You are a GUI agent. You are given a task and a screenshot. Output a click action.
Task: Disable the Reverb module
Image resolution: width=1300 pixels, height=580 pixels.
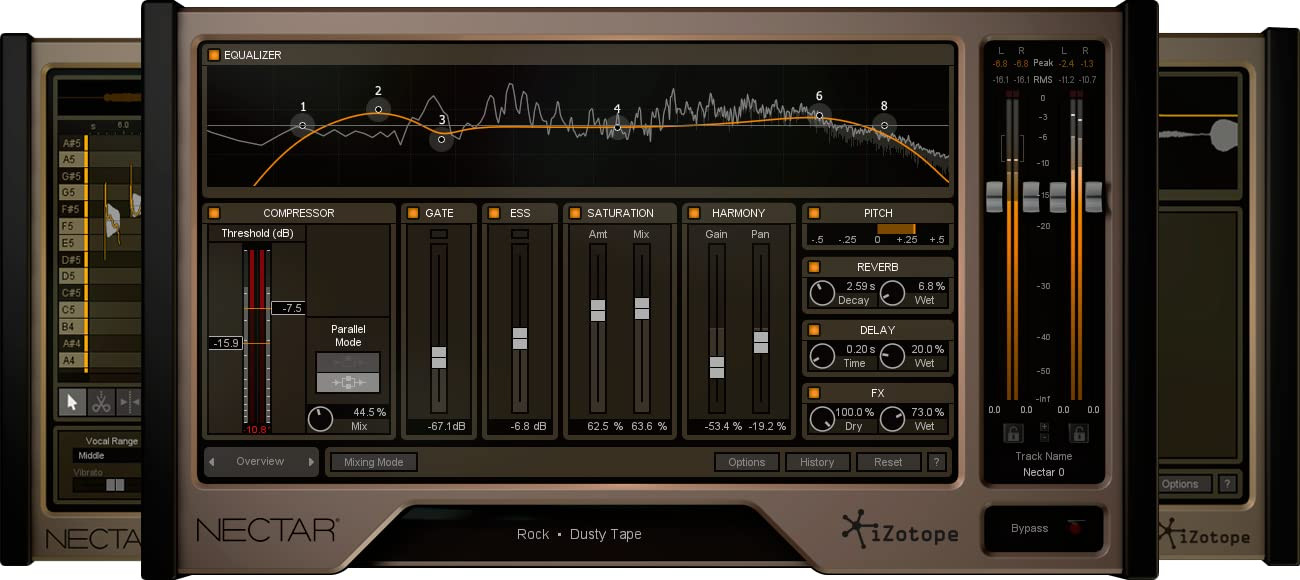pos(815,266)
